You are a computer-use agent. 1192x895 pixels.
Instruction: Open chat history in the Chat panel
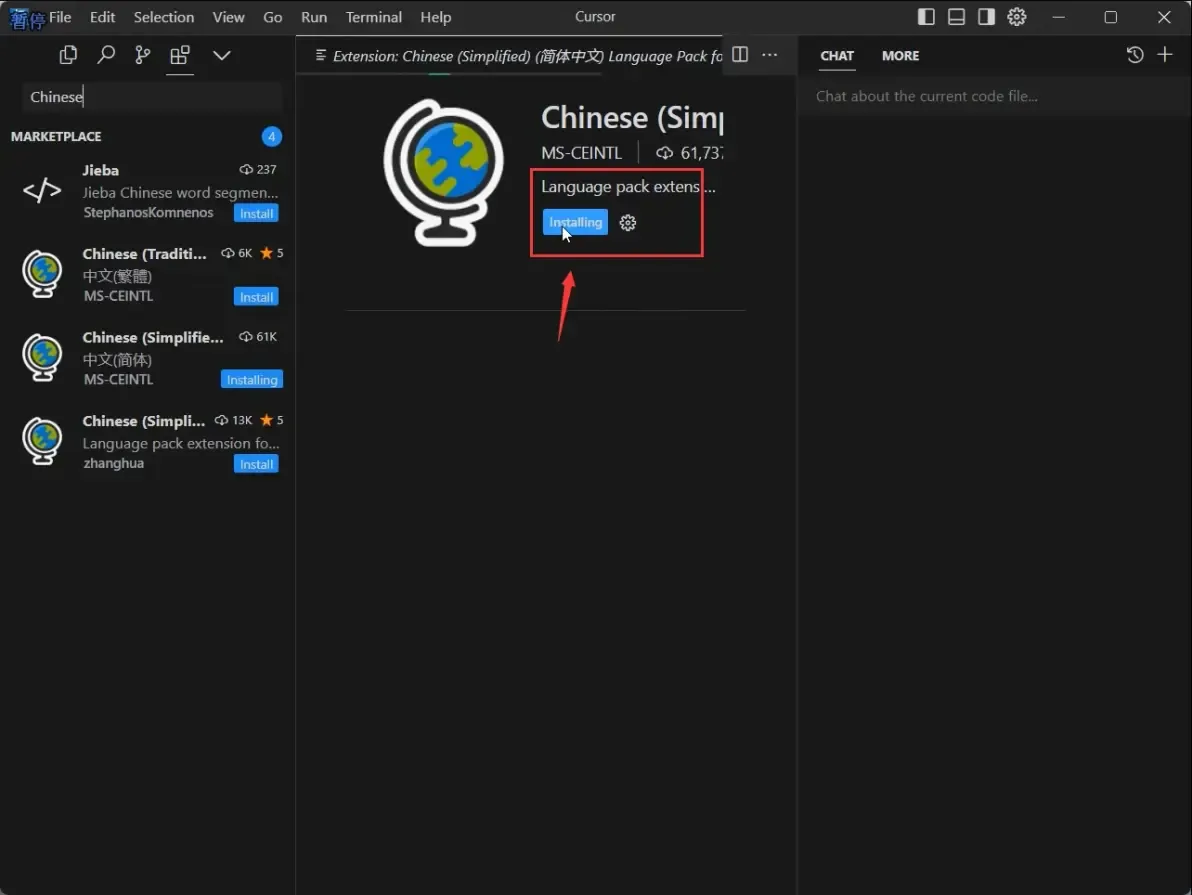click(1135, 55)
